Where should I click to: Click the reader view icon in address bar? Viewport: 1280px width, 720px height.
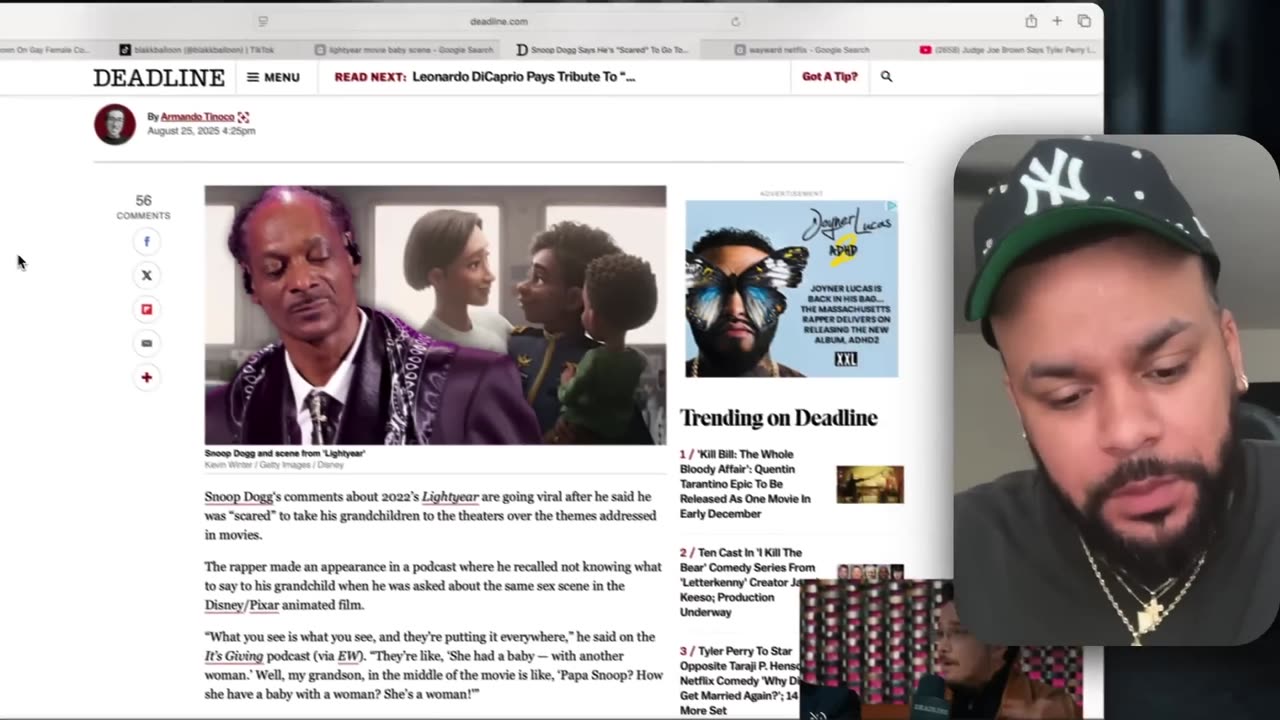click(263, 21)
